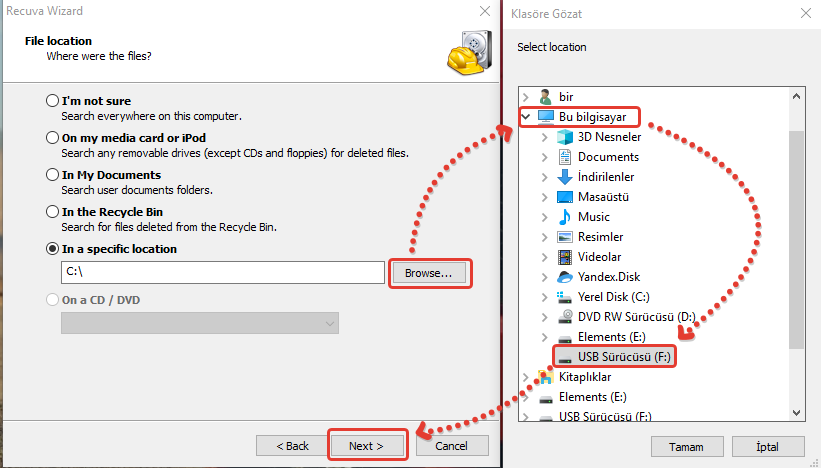Image resolution: width=821 pixels, height=468 pixels.
Task: Click the specific location path field
Action: click(x=222, y=272)
